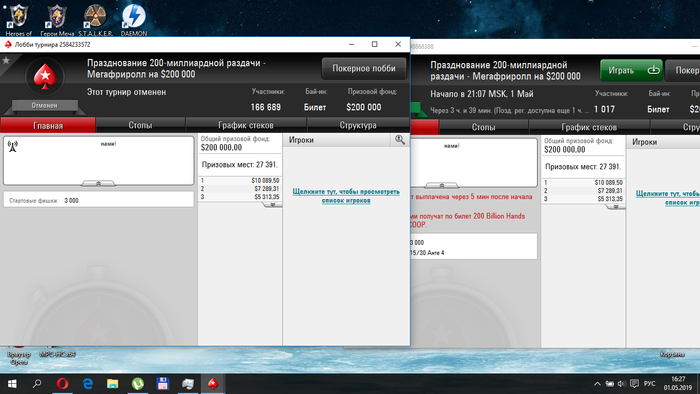Open uTorrent from the taskbar
700x394 pixels.
pos(138,383)
